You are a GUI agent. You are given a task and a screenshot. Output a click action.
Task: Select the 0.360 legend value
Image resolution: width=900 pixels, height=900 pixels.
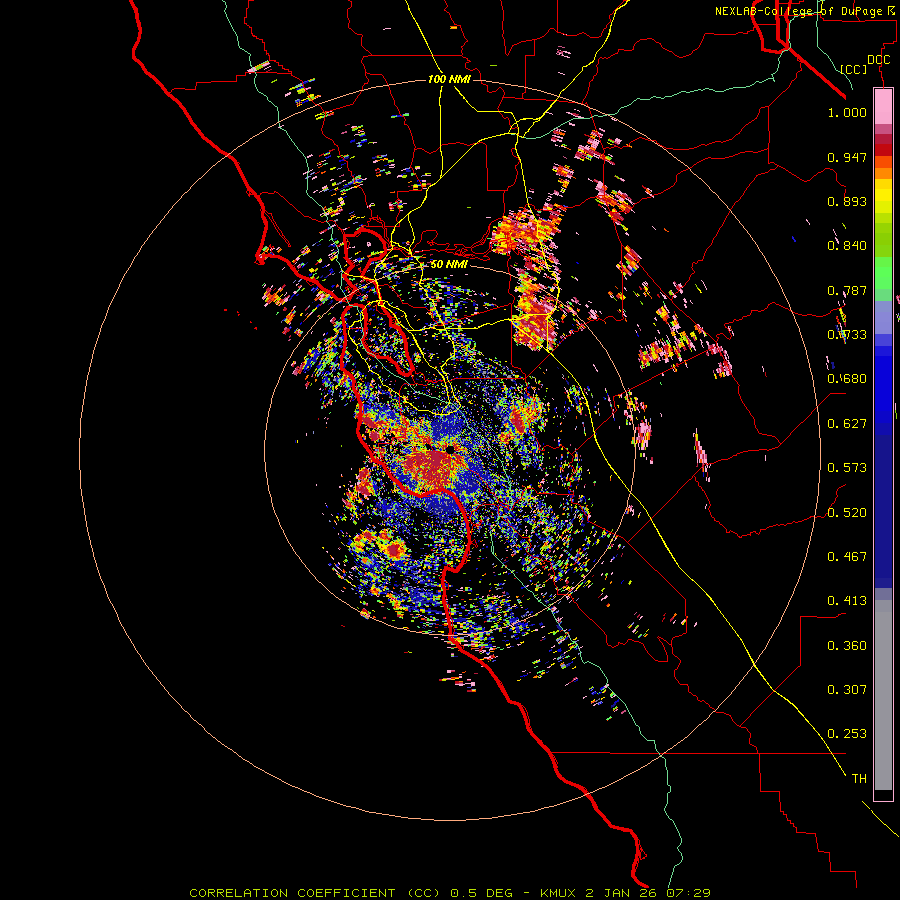pyautogui.click(x=847, y=646)
